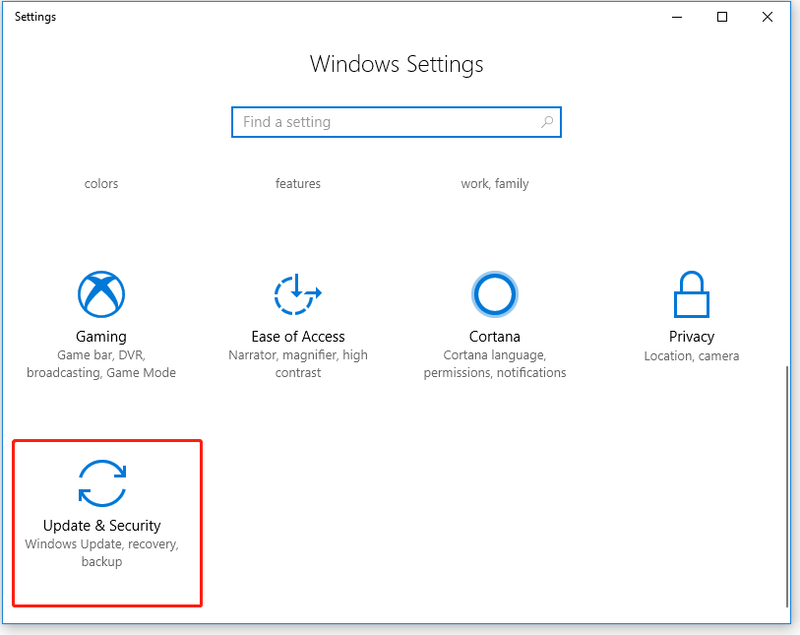This screenshot has width=800, height=635.
Task: Maximize the Settings window
Action: point(722,17)
